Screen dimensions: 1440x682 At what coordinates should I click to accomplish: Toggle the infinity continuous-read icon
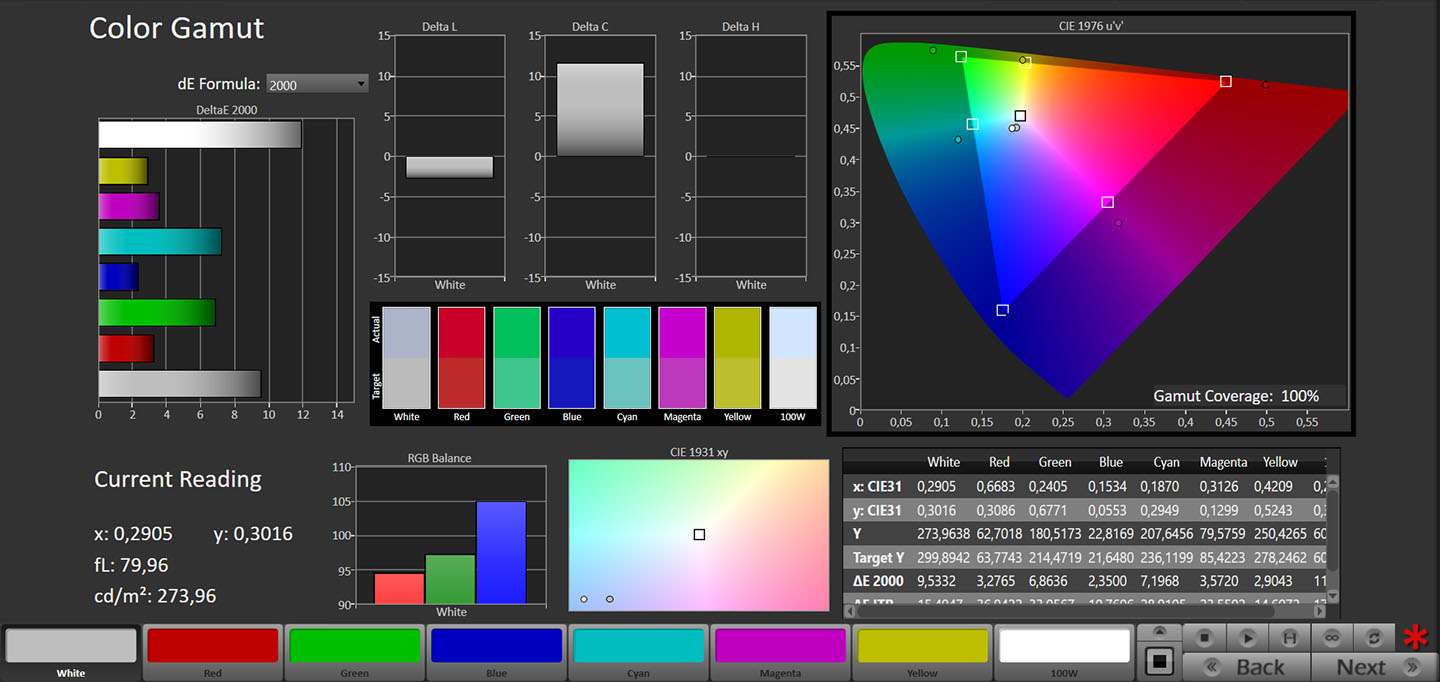click(1332, 637)
